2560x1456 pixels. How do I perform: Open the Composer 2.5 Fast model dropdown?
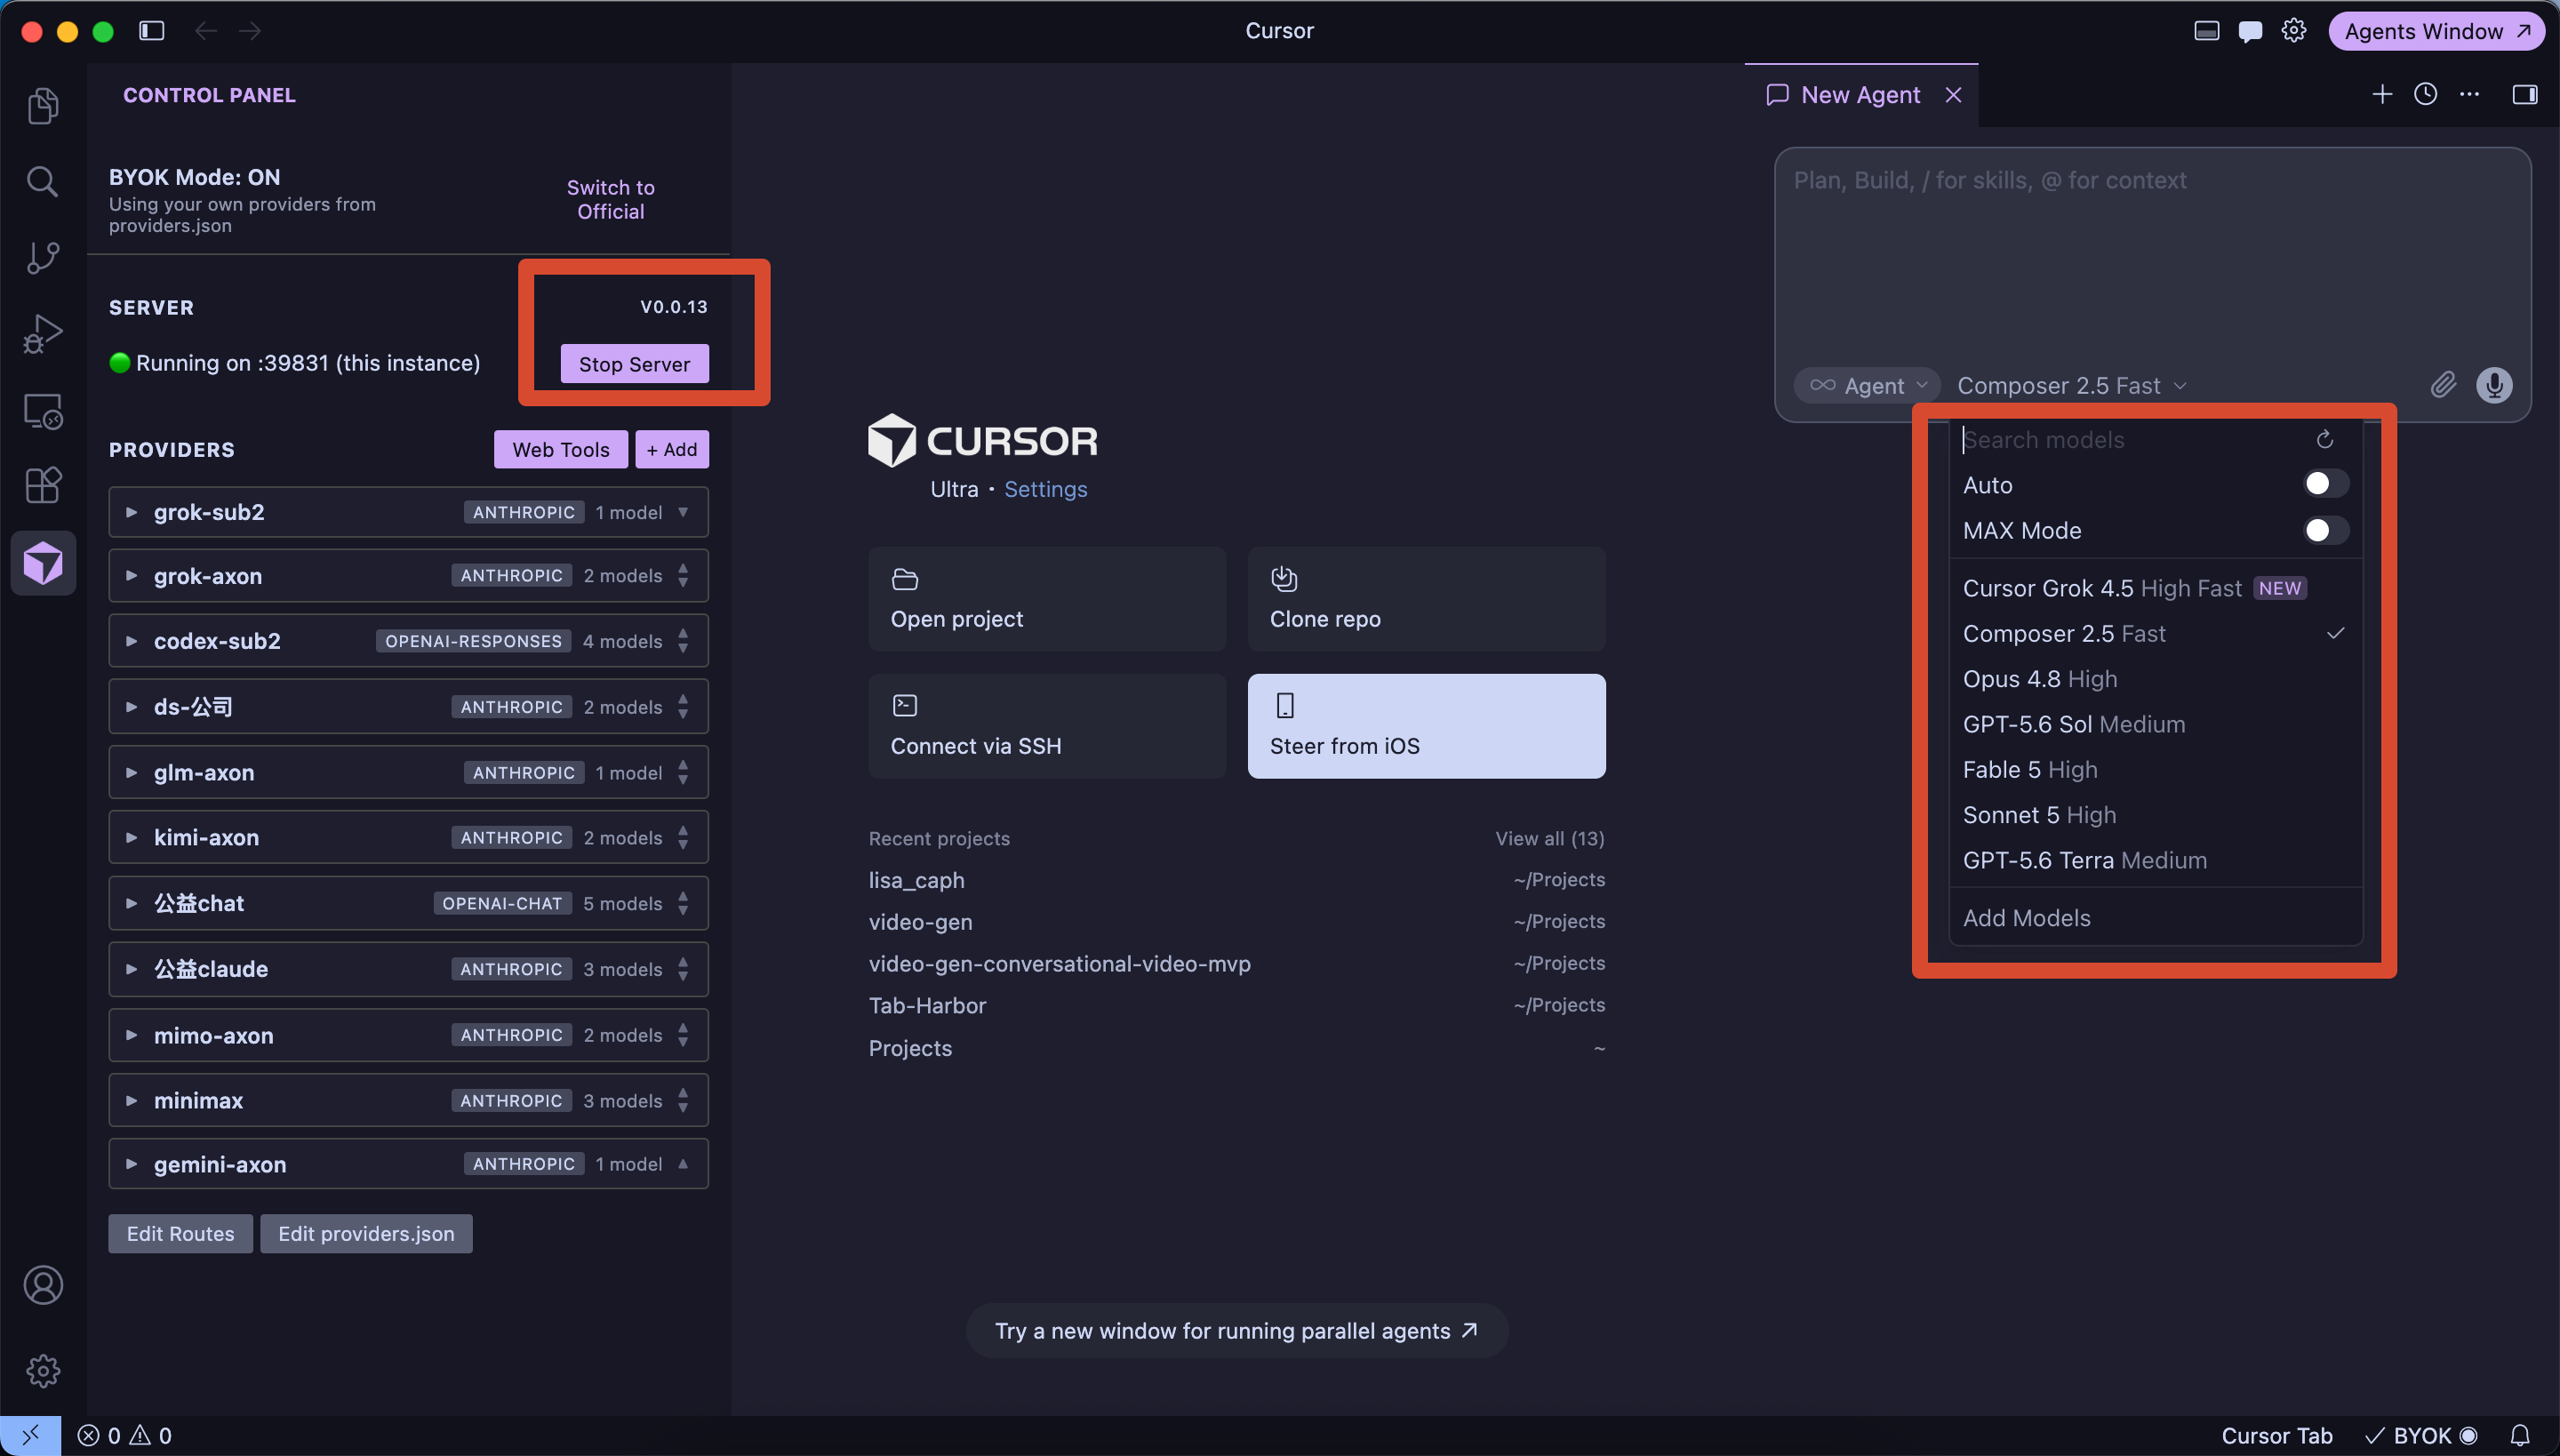[2072, 385]
